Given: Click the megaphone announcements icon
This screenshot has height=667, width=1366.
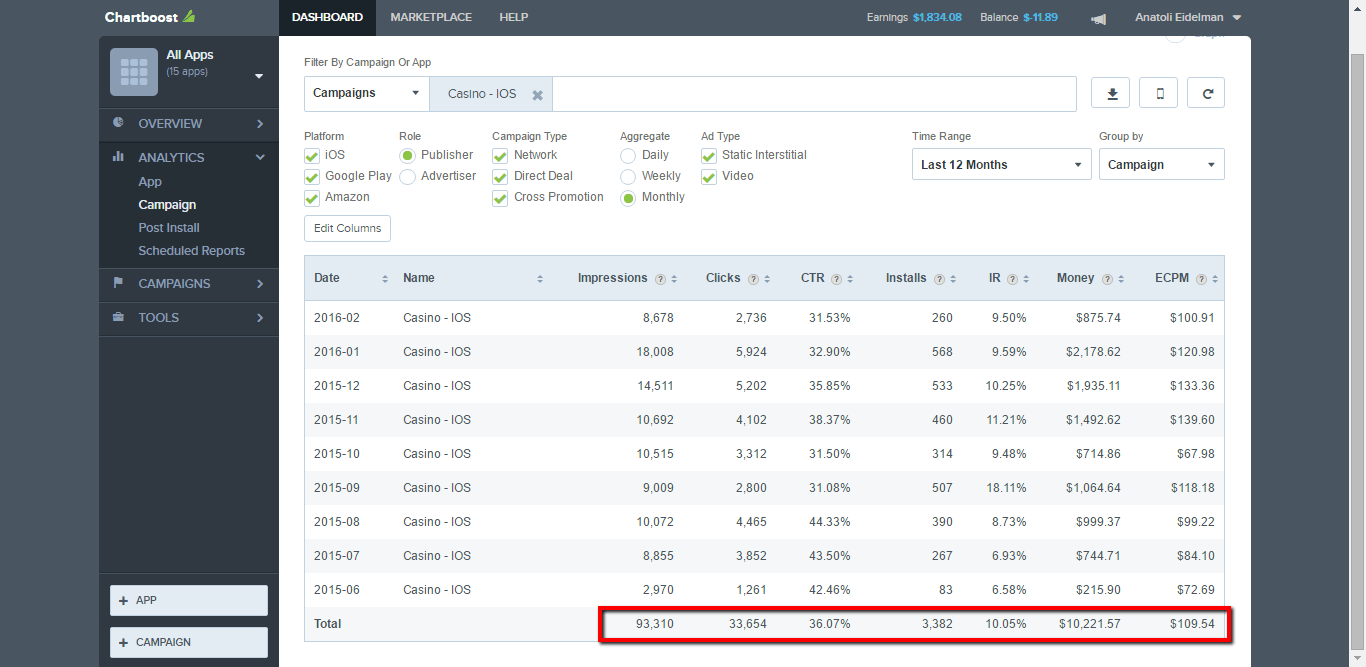Looking at the screenshot, I should pyautogui.click(x=1099, y=18).
